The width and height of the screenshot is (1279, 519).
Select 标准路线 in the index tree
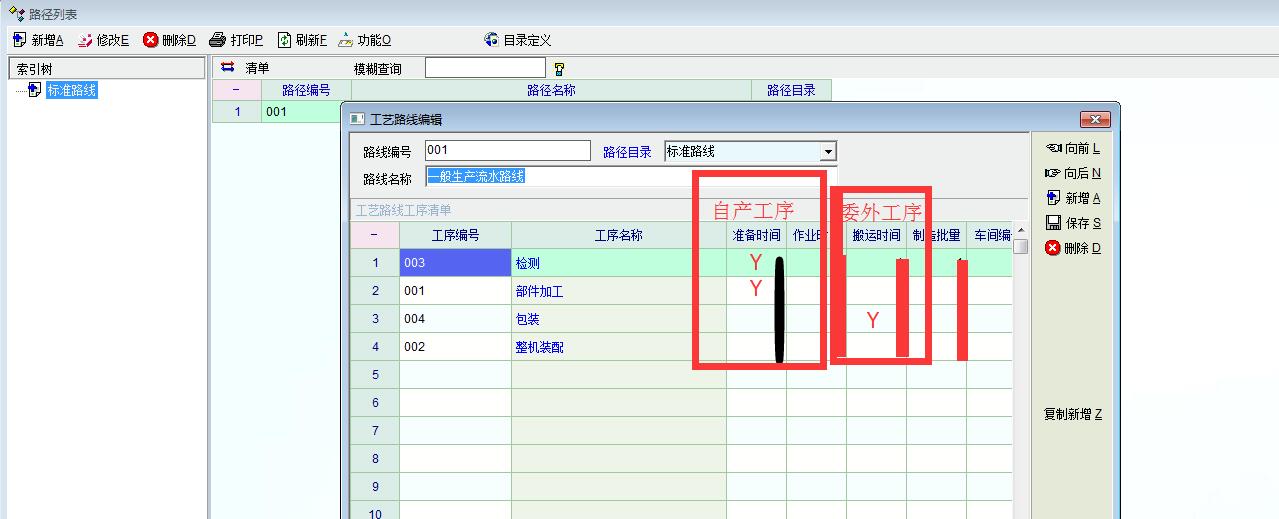[71, 90]
